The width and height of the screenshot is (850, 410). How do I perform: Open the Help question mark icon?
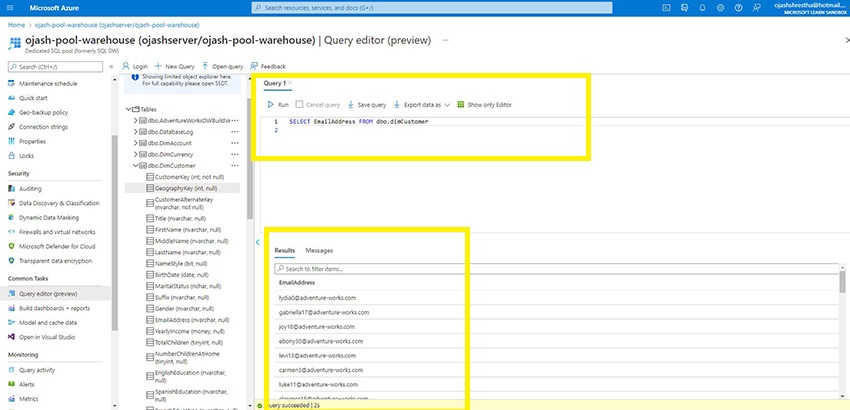point(738,8)
